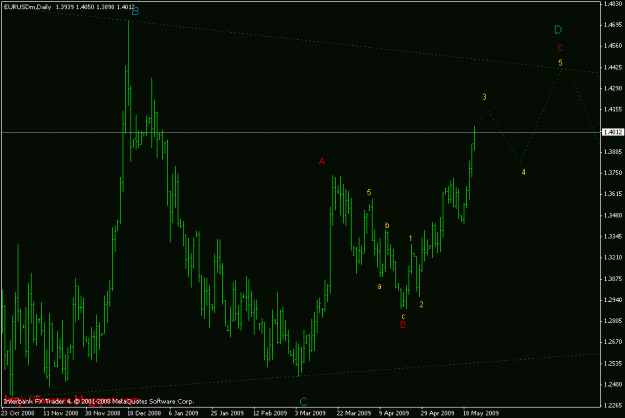The width and height of the screenshot is (625, 418).
Task: Click the 1.2805 price axis label
Action: point(613,321)
